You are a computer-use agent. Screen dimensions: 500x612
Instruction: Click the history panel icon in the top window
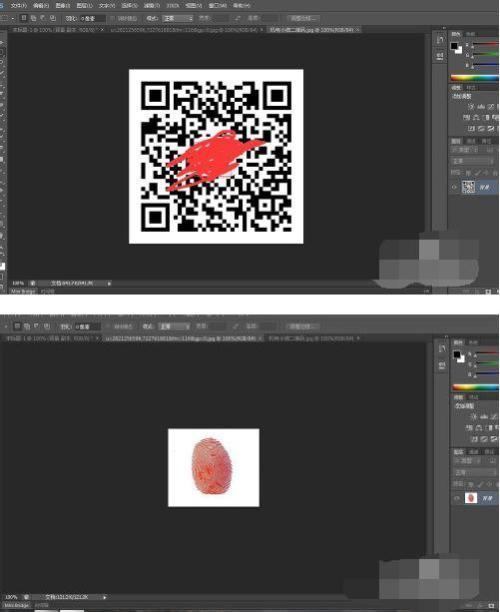pyautogui.click(x=440, y=40)
